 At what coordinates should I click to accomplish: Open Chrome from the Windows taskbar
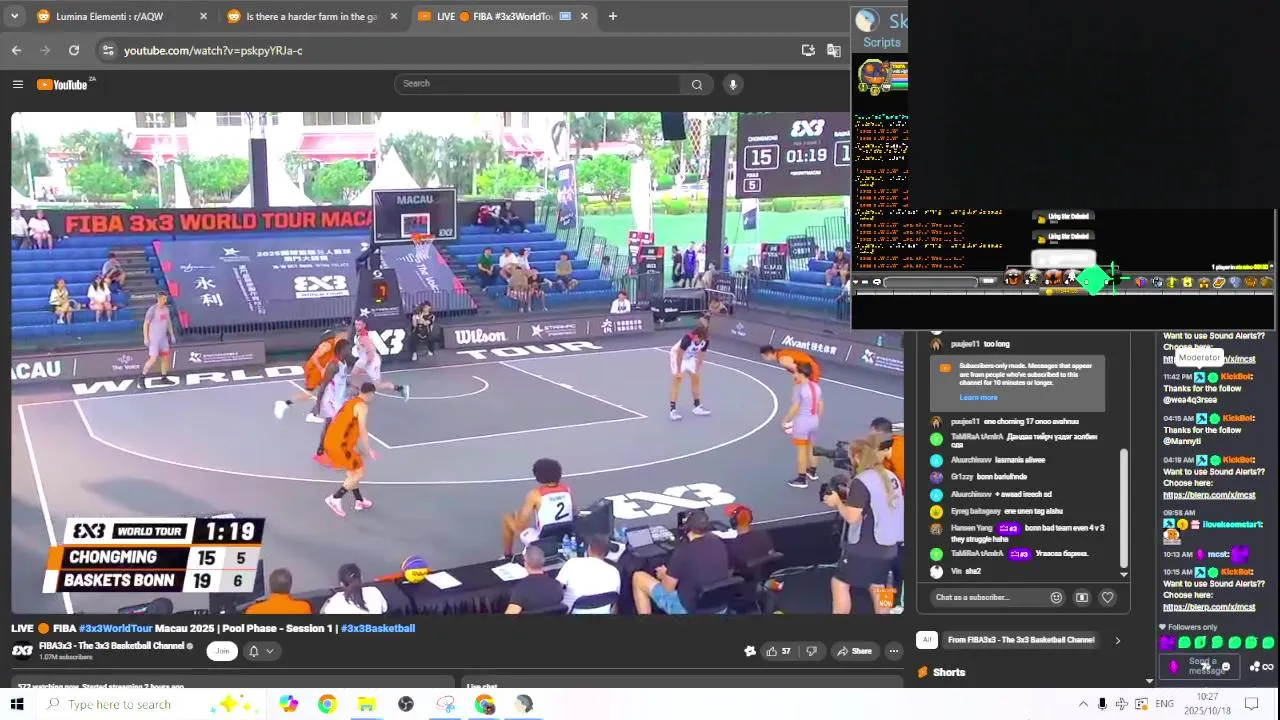[x=327, y=704]
